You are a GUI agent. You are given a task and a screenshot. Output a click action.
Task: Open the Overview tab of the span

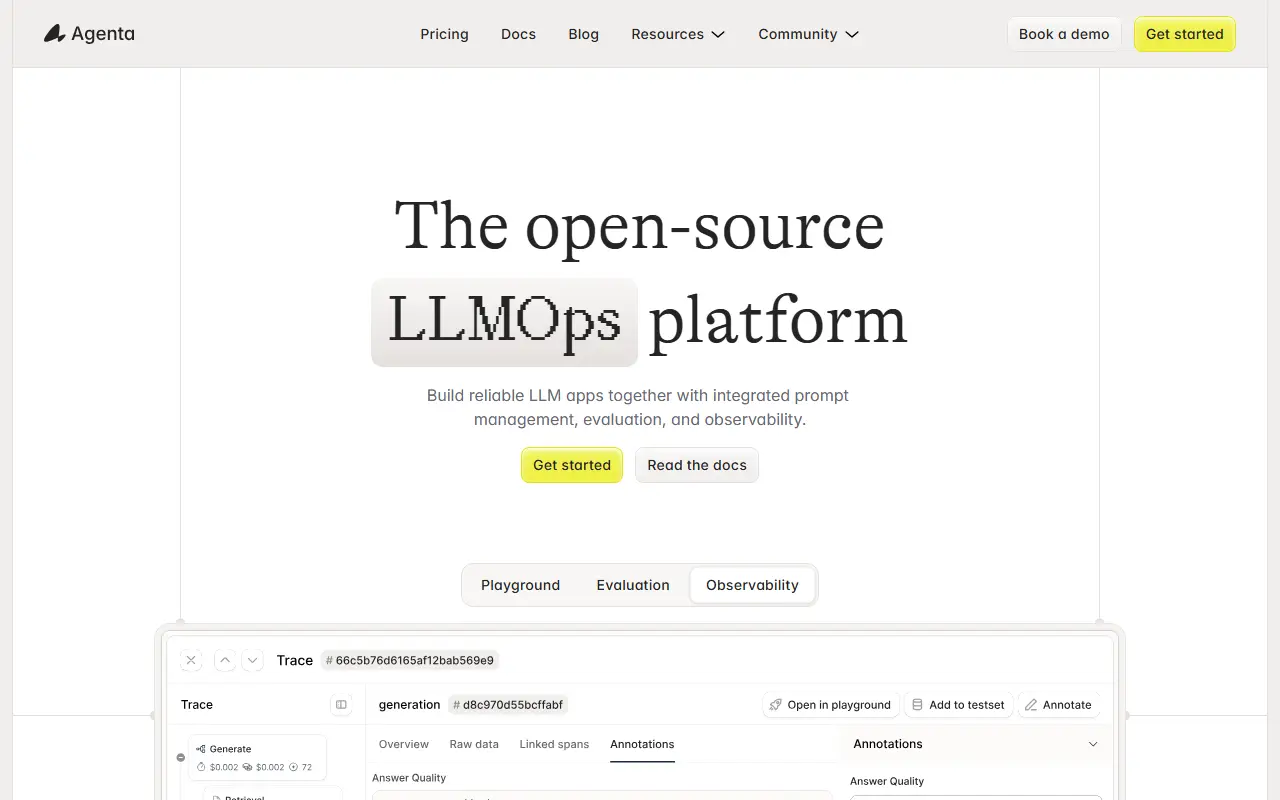(x=404, y=744)
